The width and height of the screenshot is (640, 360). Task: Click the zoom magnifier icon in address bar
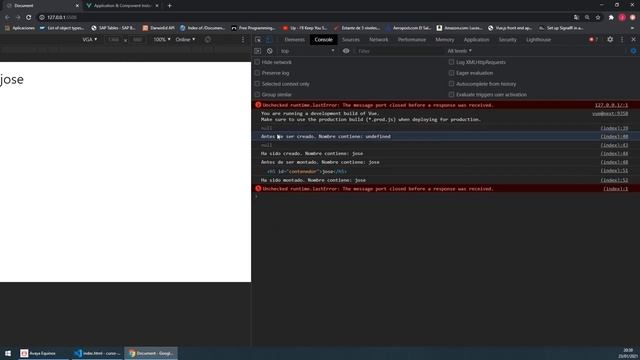(x=587, y=18)
